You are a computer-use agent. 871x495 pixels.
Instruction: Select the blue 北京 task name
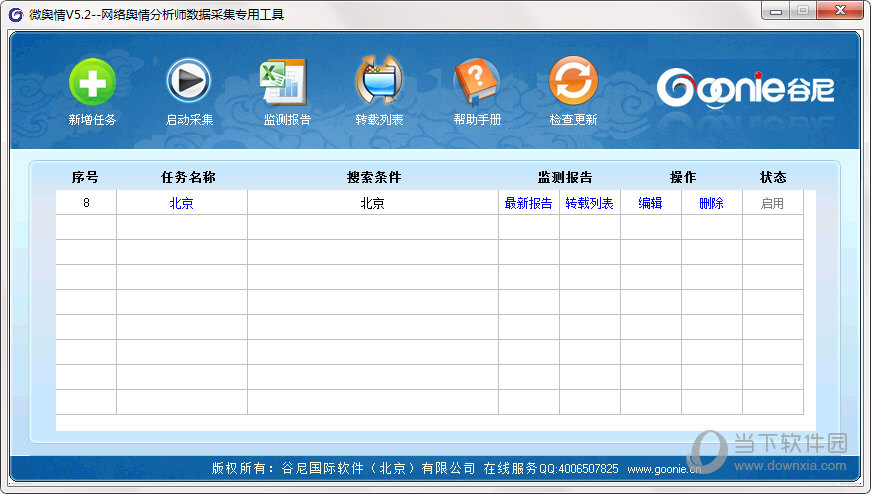181,203
